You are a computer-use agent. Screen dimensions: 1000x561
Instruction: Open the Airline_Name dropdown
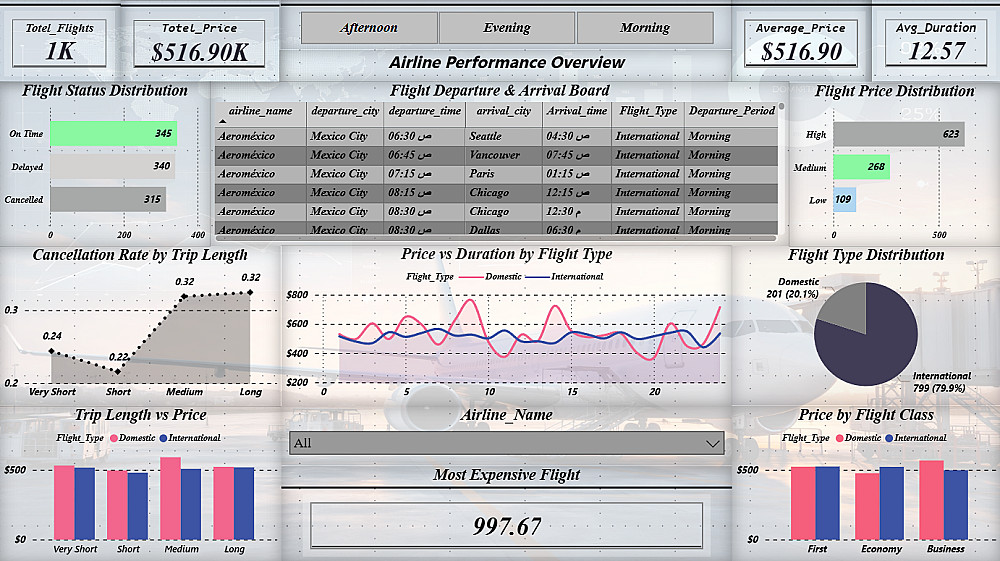507,443
